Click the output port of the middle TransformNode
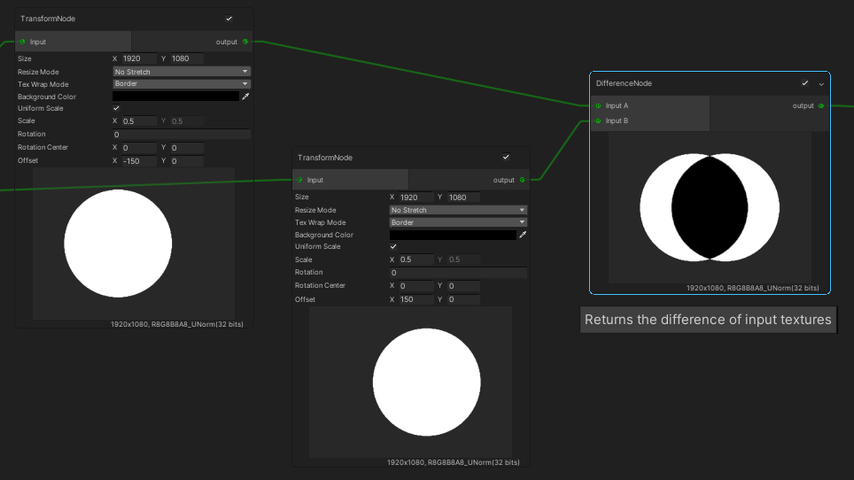 (x=522, y=180)
